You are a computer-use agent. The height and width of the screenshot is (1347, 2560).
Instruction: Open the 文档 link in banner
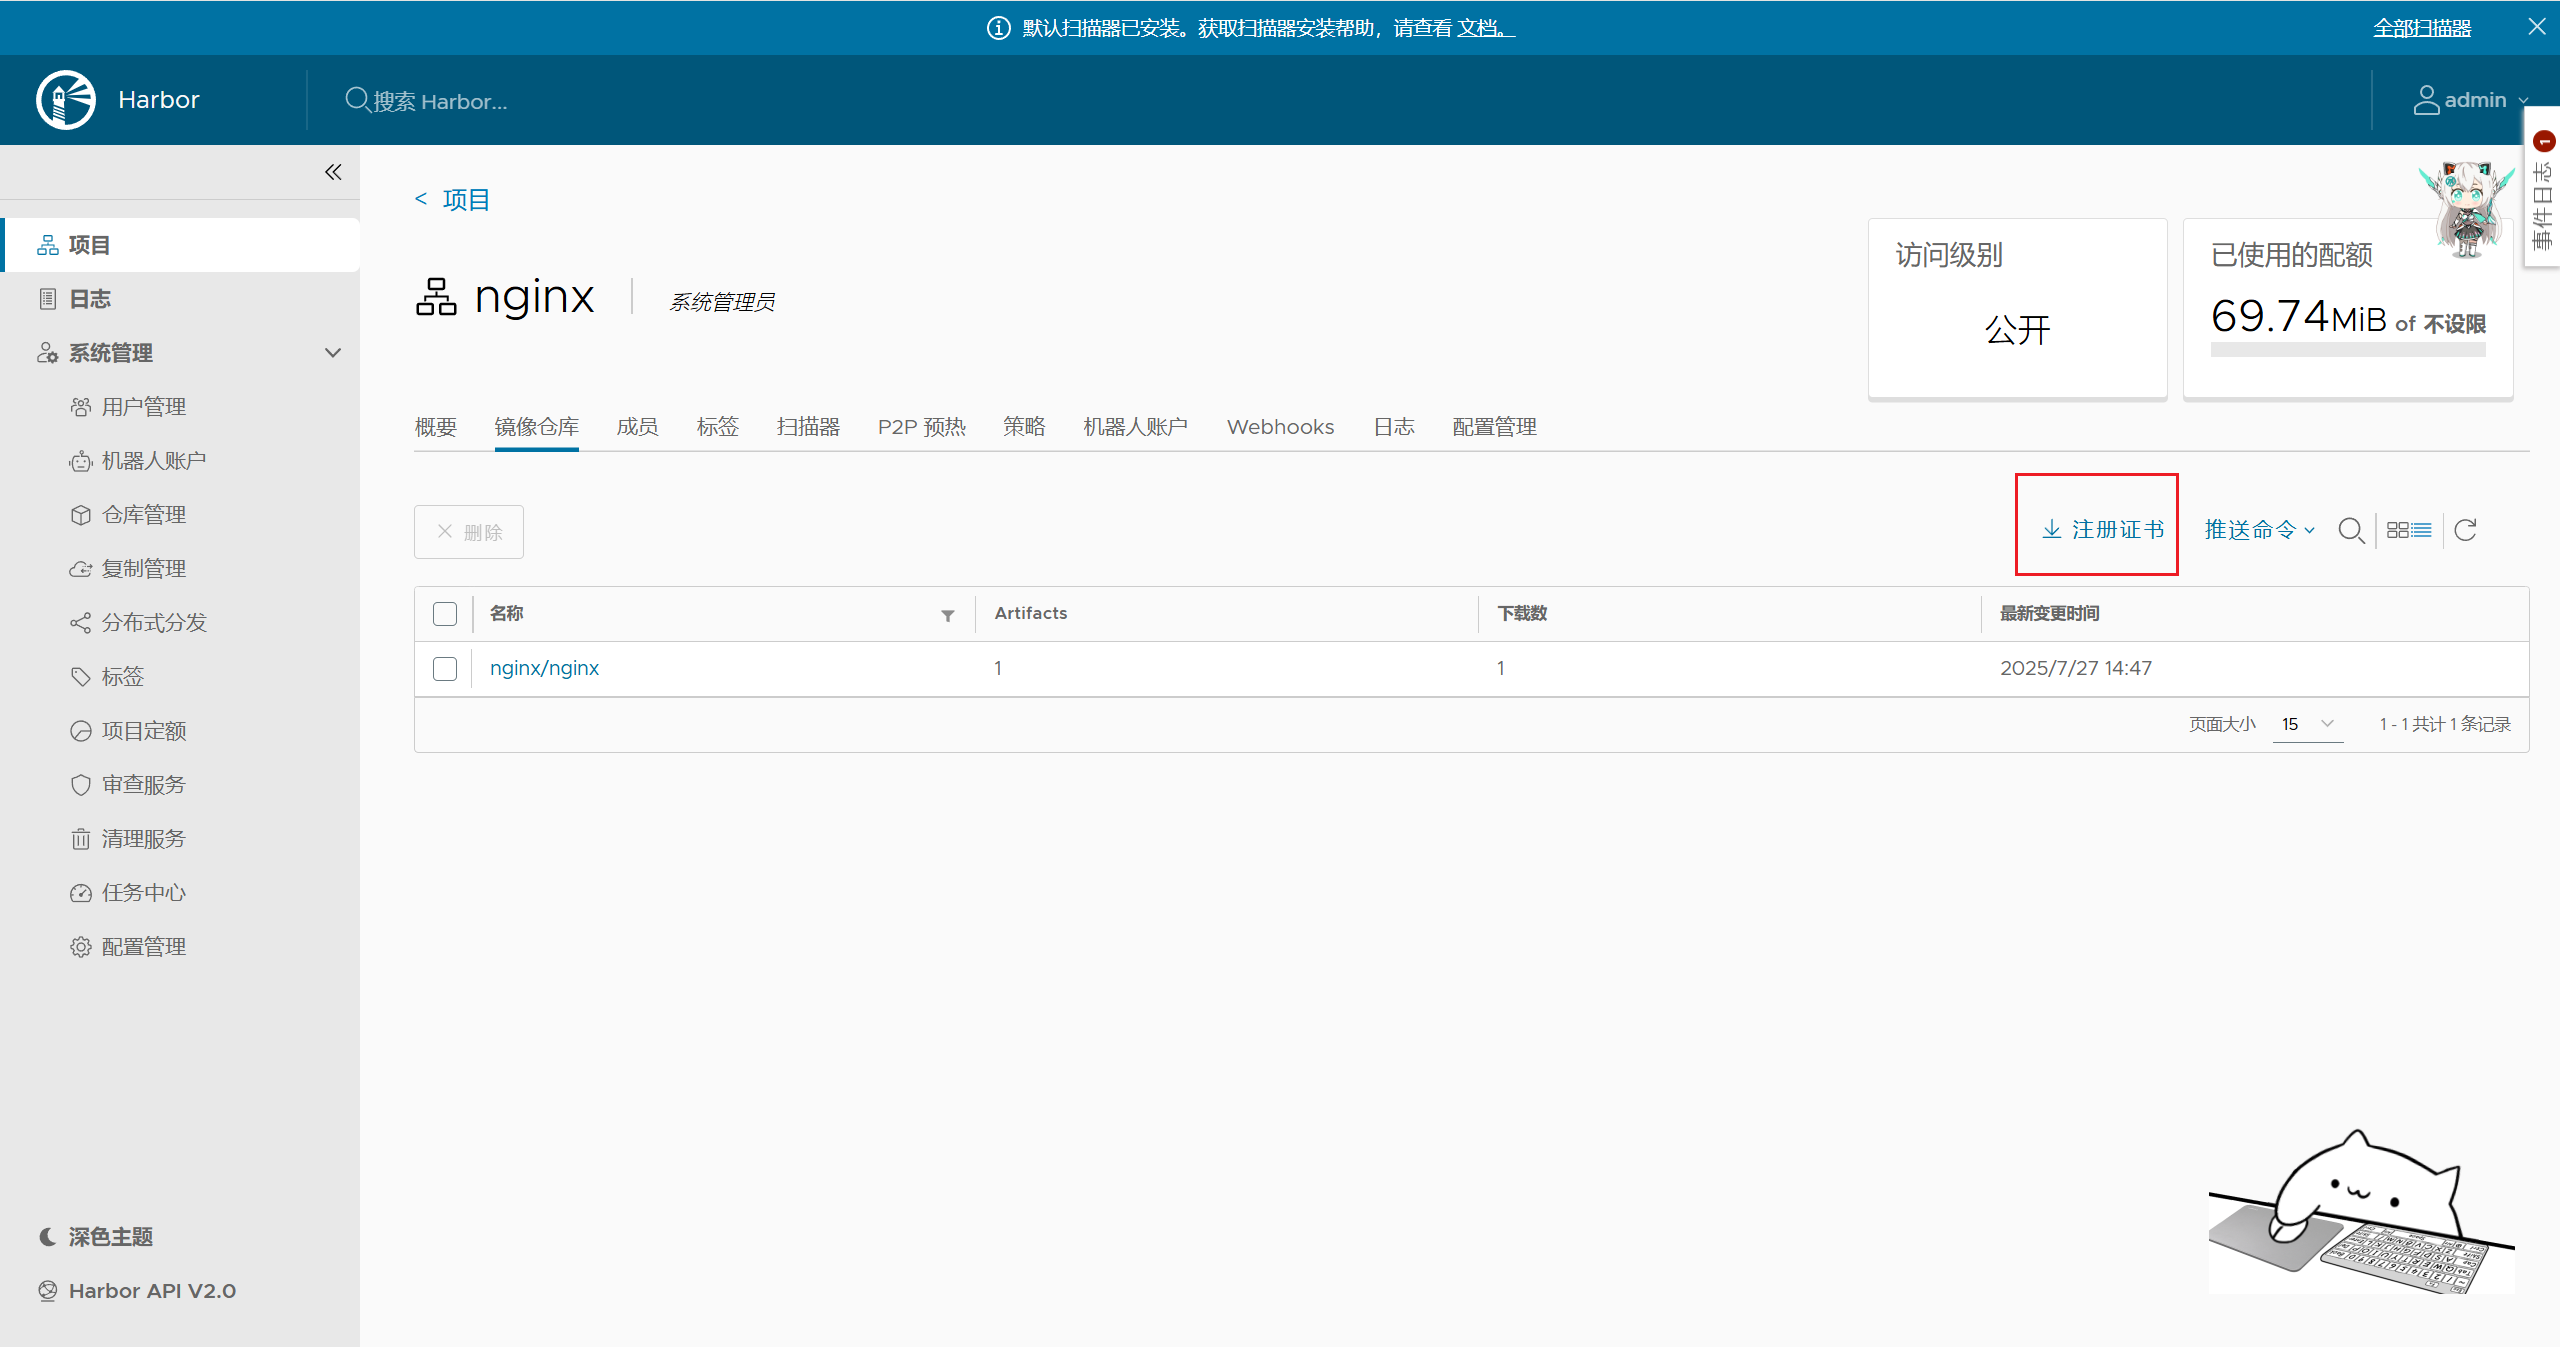[x=1485, y=28]
